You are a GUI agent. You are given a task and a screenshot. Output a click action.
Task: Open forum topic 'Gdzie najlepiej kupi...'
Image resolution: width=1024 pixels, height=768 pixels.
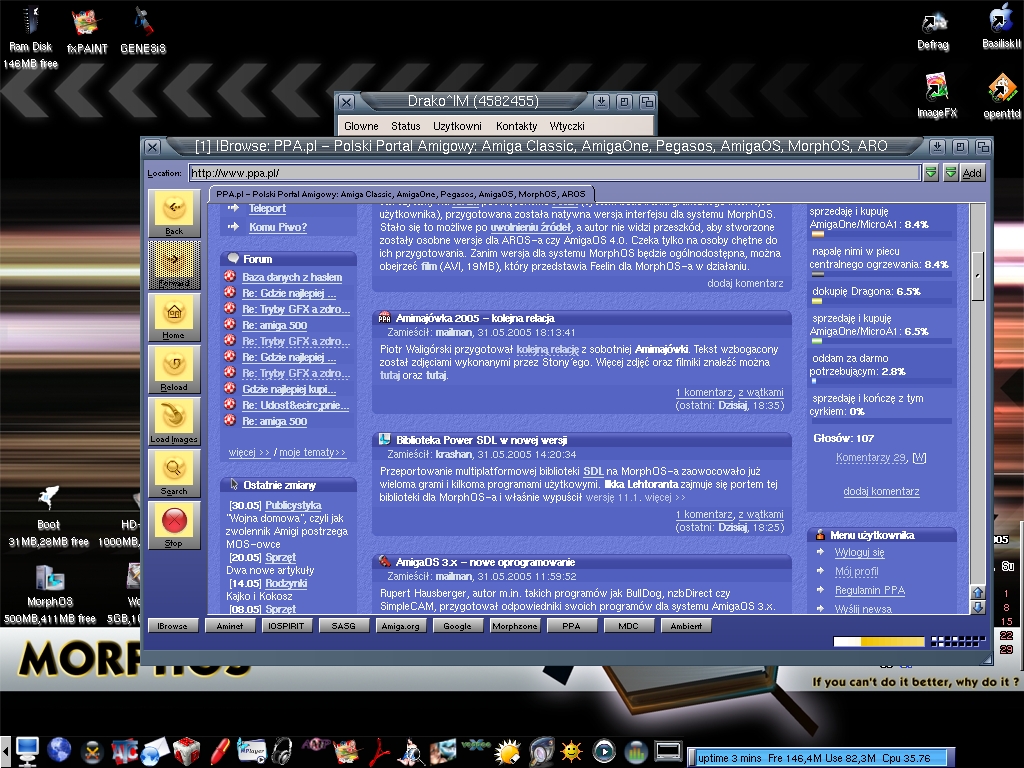pos(289,389)
